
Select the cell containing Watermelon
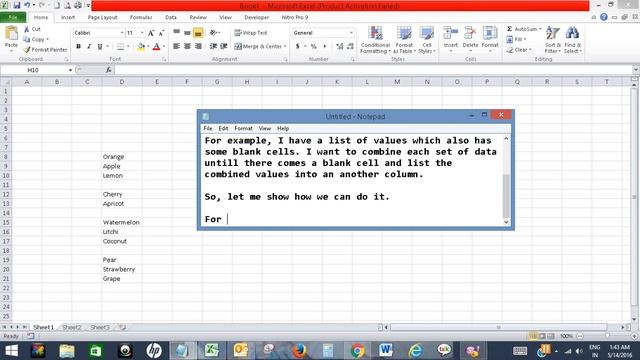122,222
